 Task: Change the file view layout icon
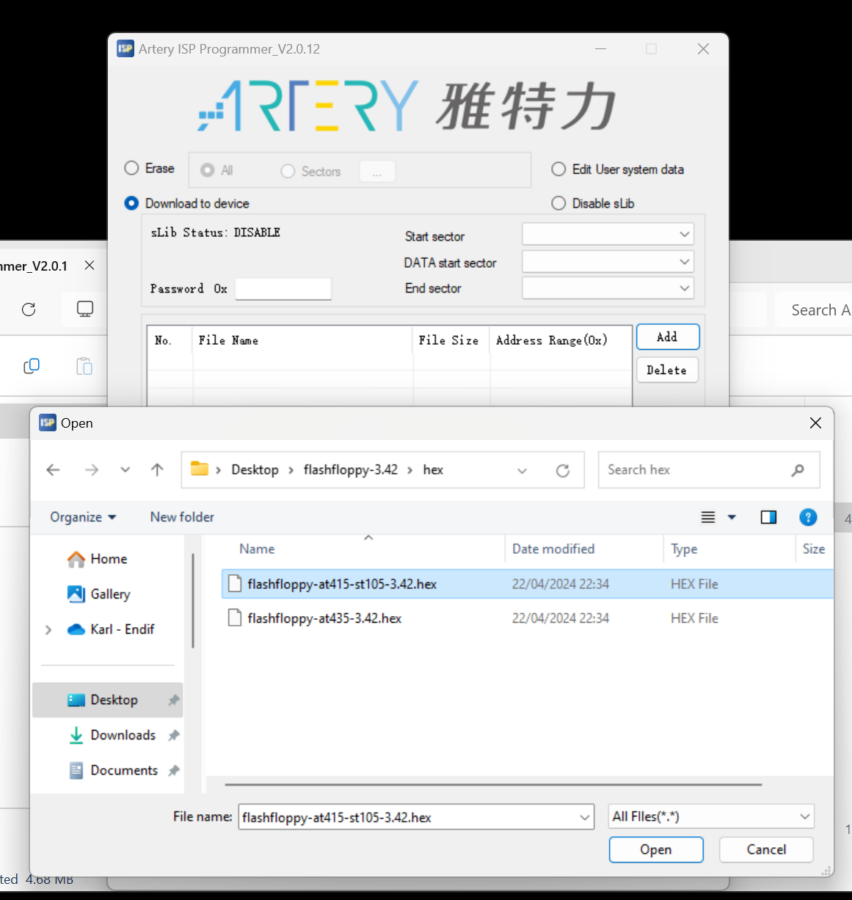pyautogui.click(x=708, y=517)
